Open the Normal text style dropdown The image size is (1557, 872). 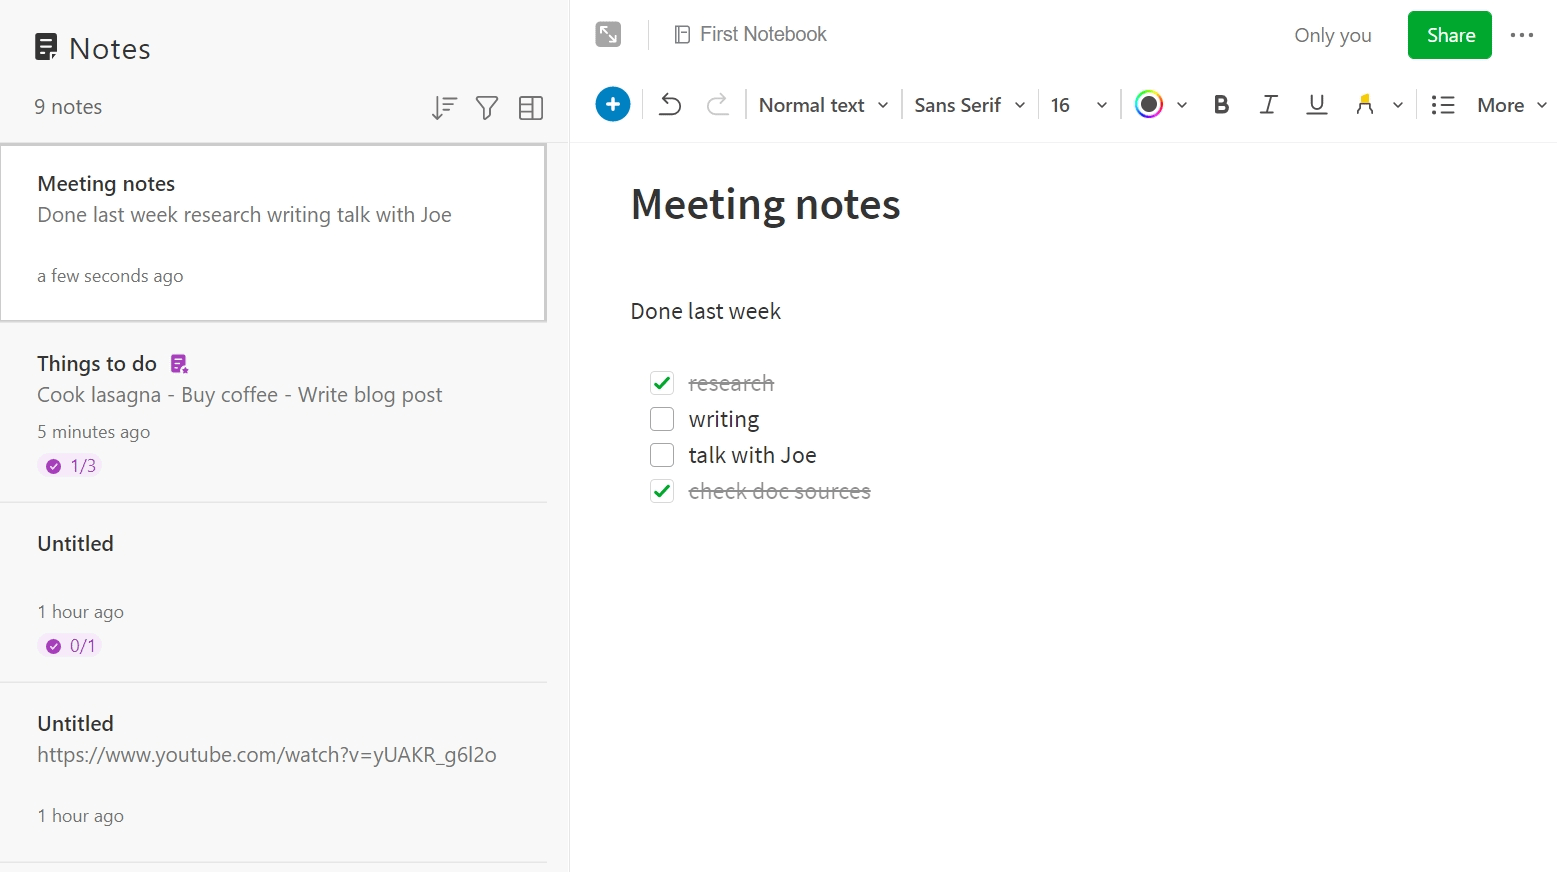821,104
